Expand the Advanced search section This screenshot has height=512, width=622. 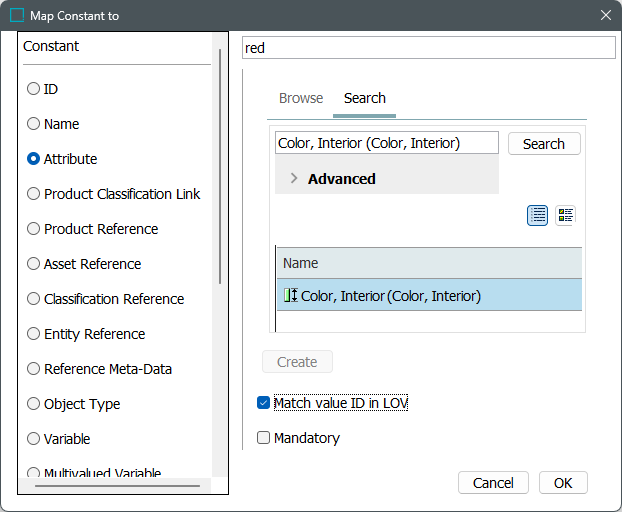[294, 178]
